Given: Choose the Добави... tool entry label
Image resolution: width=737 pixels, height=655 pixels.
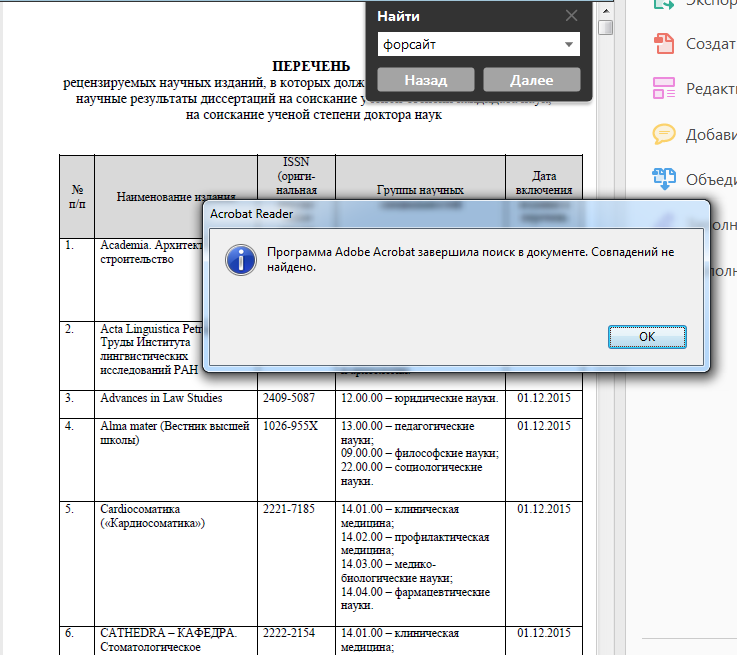Looking at the screenshot, I should coord(710,134).
